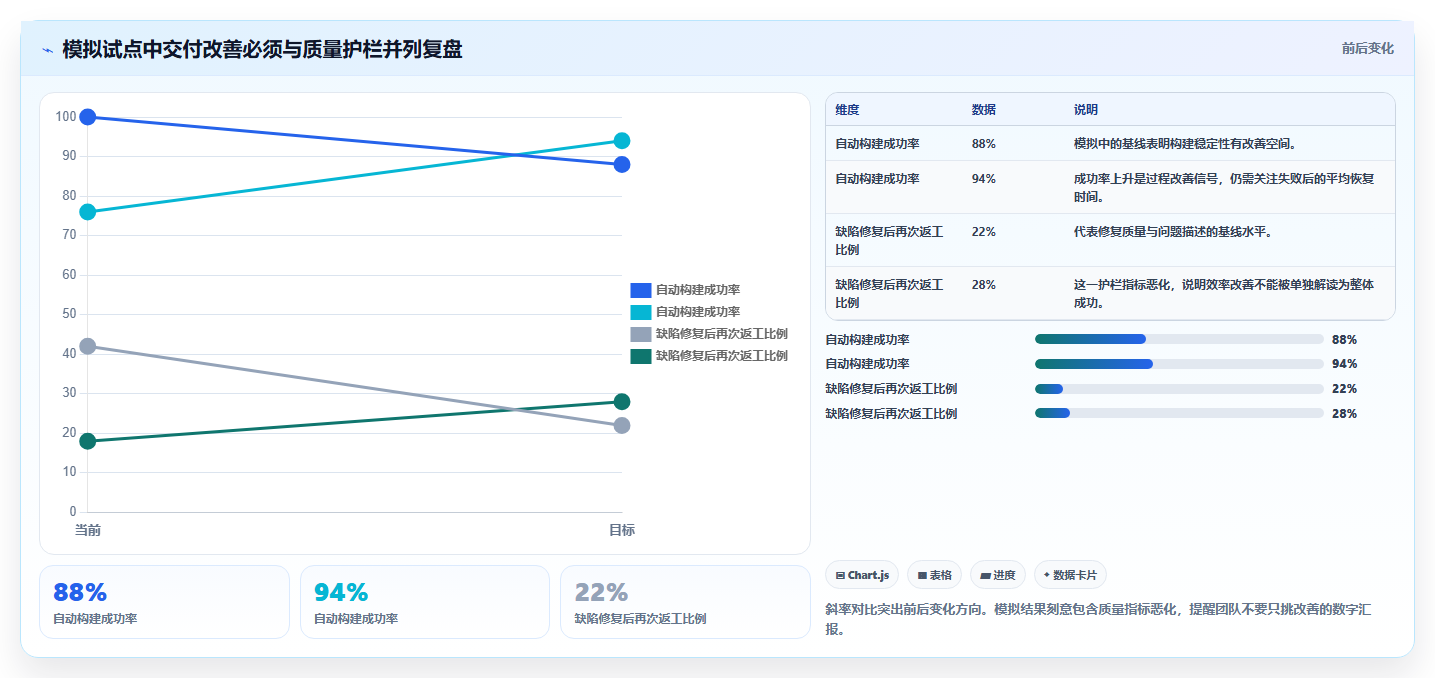Image resolution: width=1435 pixels, height=678 pixels.
Task: Click the cyan data point at 76 on 当前
Action: point(88,212)
